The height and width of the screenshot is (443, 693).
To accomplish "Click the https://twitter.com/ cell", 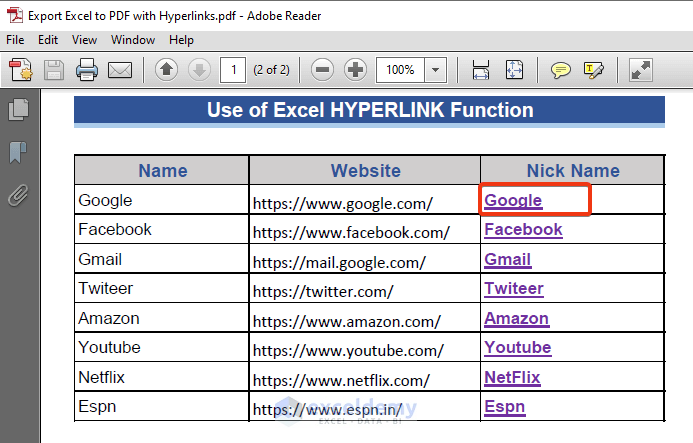I will tap(365, 288).
